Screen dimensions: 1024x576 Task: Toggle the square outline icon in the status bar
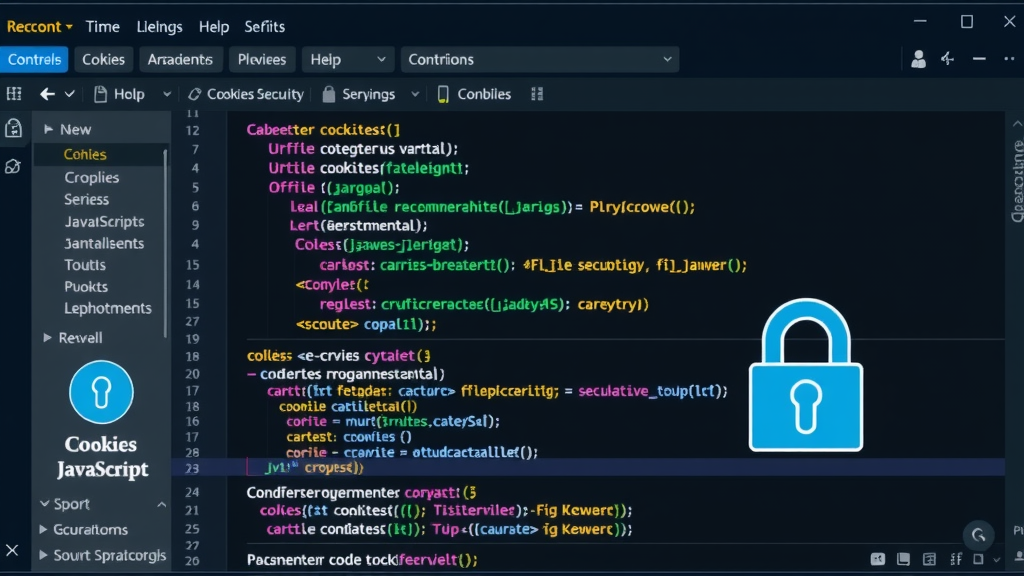(980, 560)
